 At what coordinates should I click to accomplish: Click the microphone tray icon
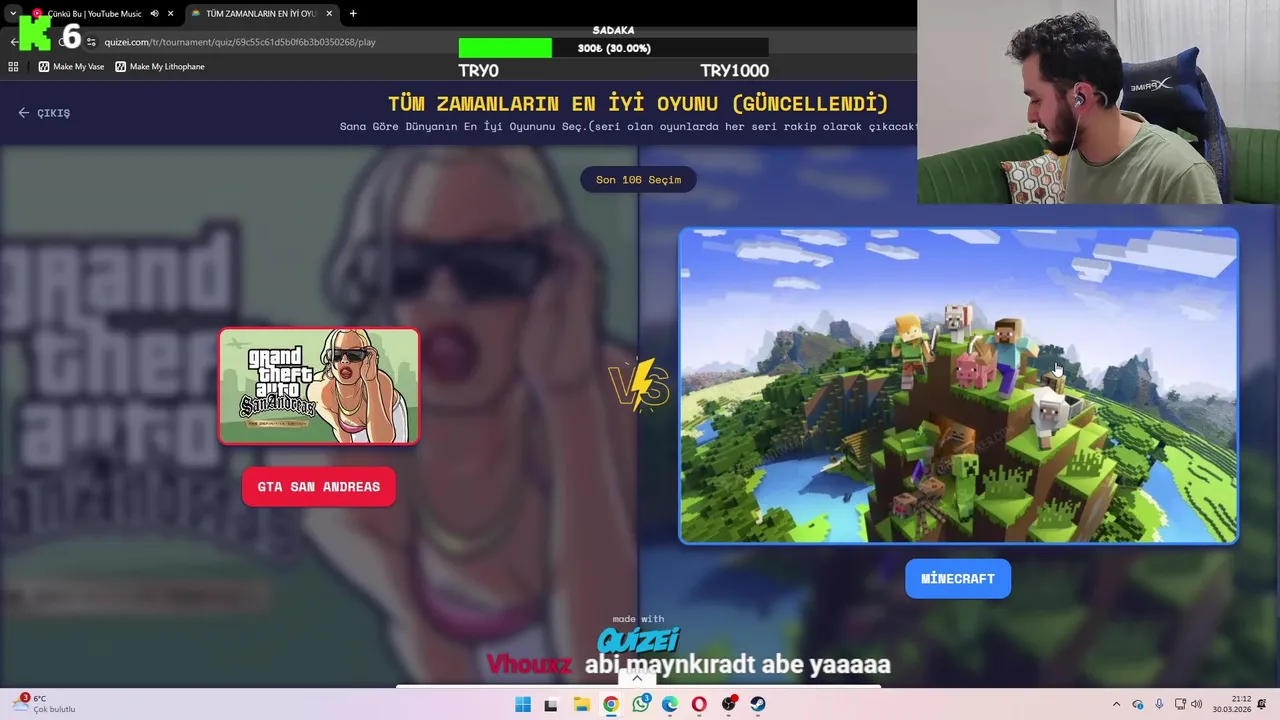1159,705
